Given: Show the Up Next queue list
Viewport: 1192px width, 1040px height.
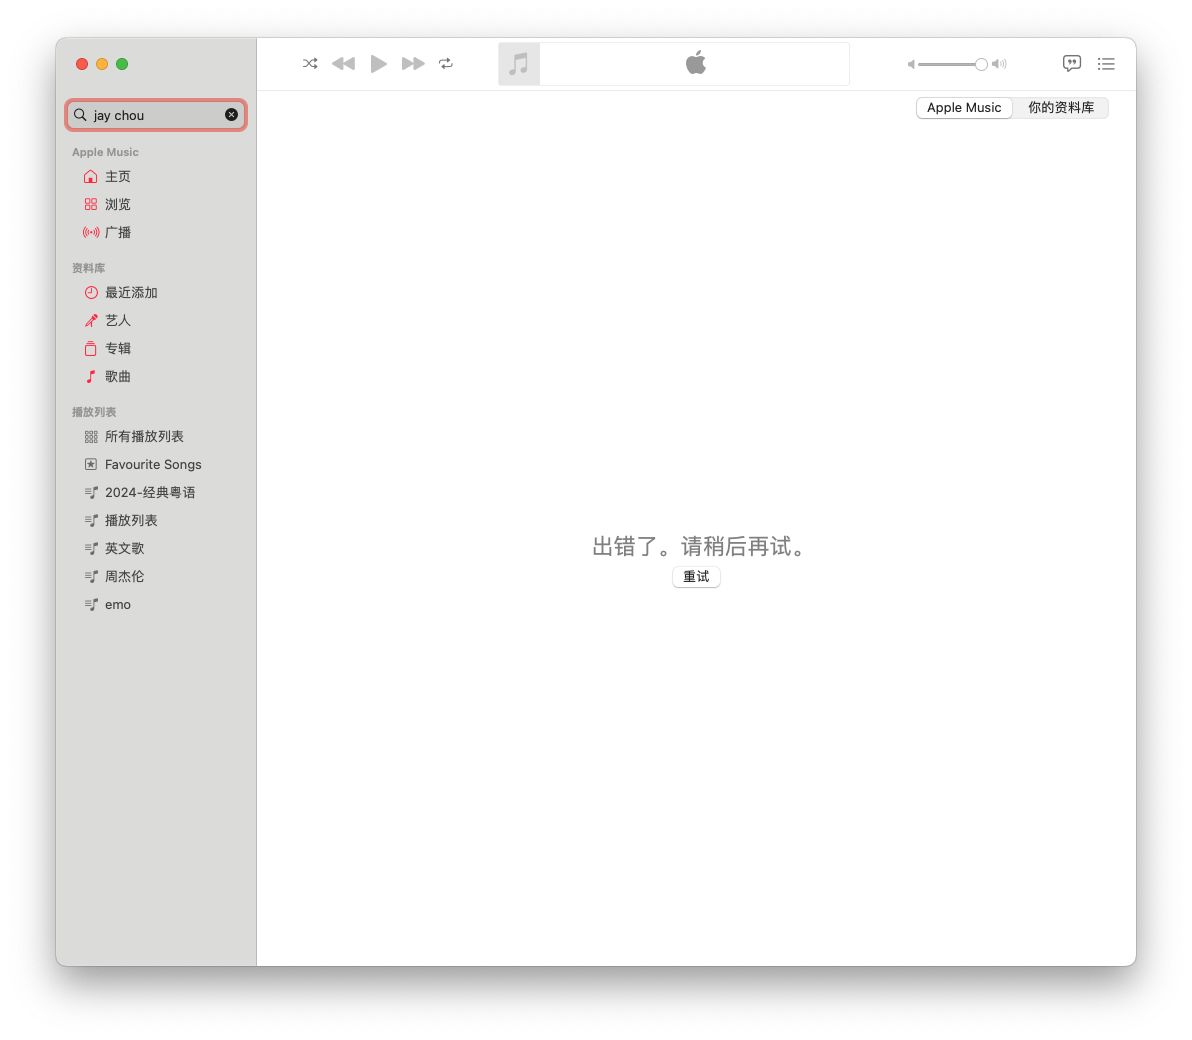Looking at the screenshot, I should tap(1106, 64).
